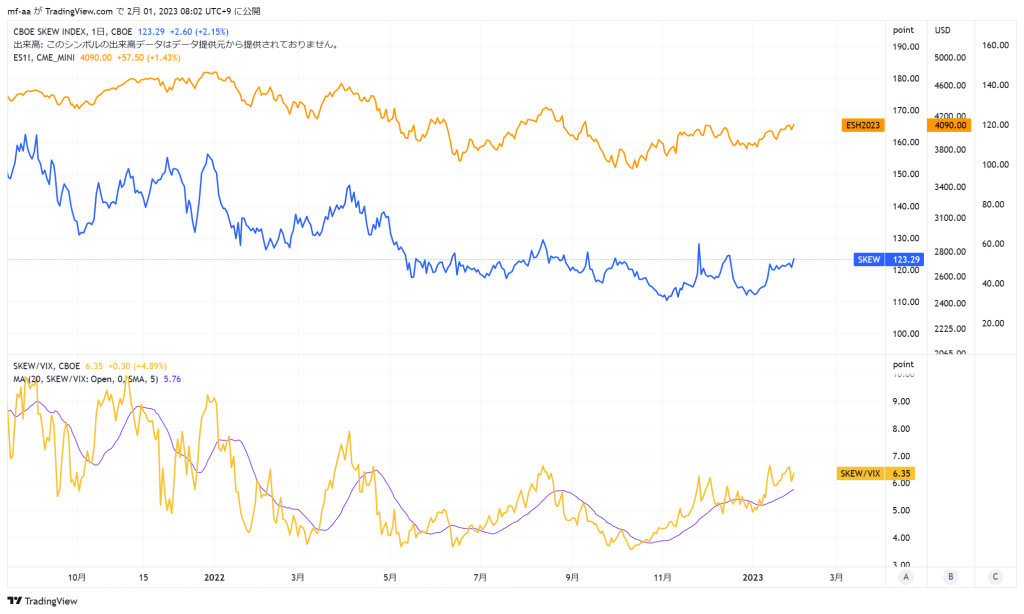
Task: Click the USD currency scale header
Action: [942, 30]
